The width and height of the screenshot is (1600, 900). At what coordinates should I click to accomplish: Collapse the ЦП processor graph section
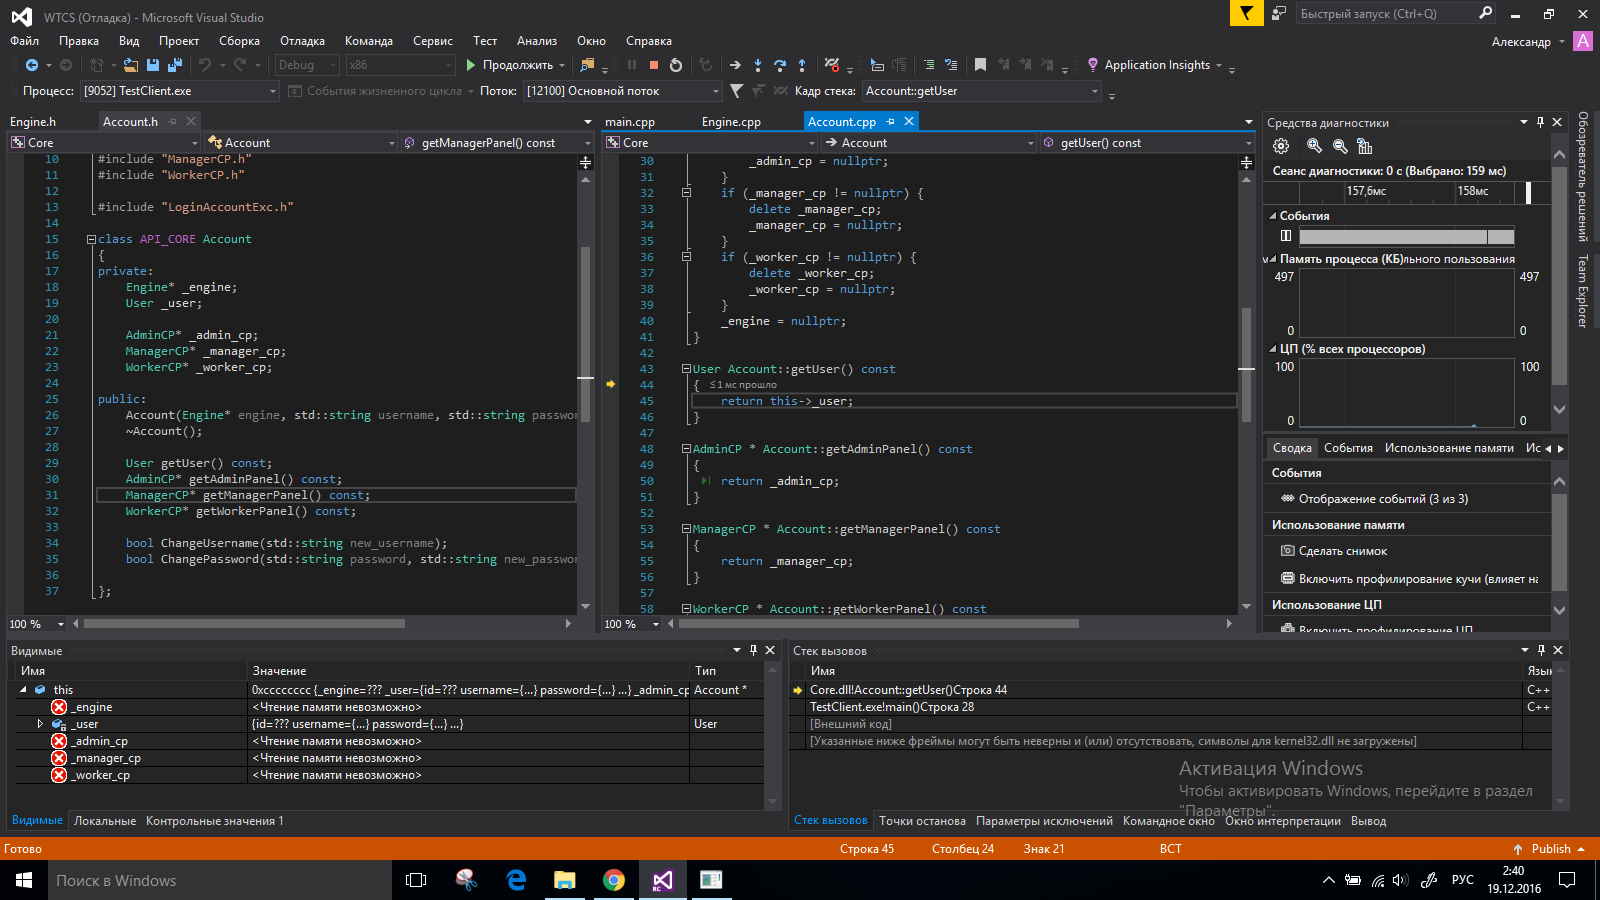1273,349
